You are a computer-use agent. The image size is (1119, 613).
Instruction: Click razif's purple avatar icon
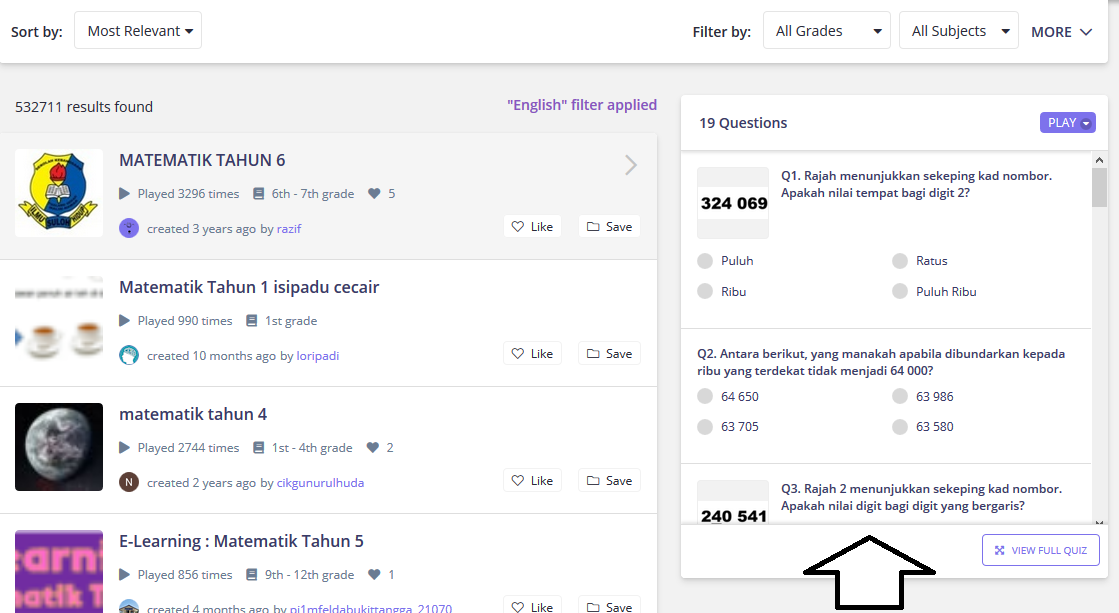click(128, 228)
